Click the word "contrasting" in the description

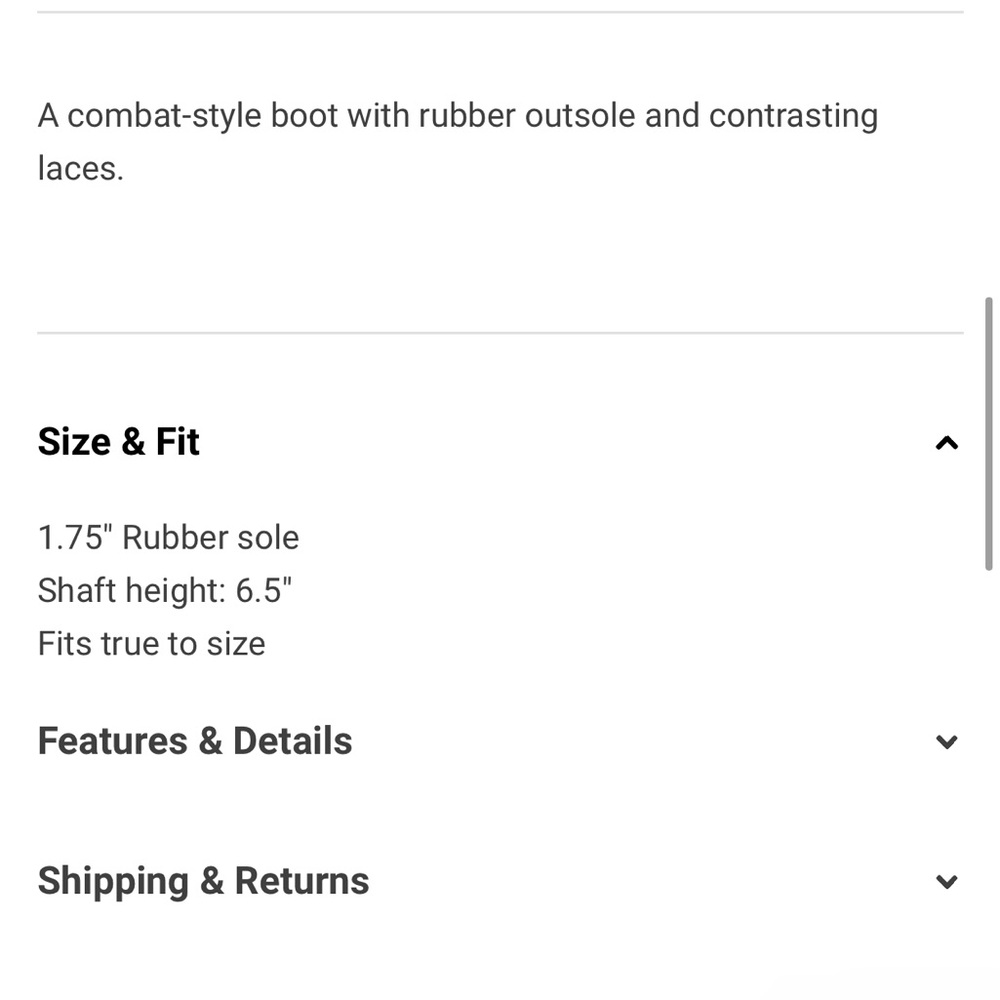coord(793,116)
